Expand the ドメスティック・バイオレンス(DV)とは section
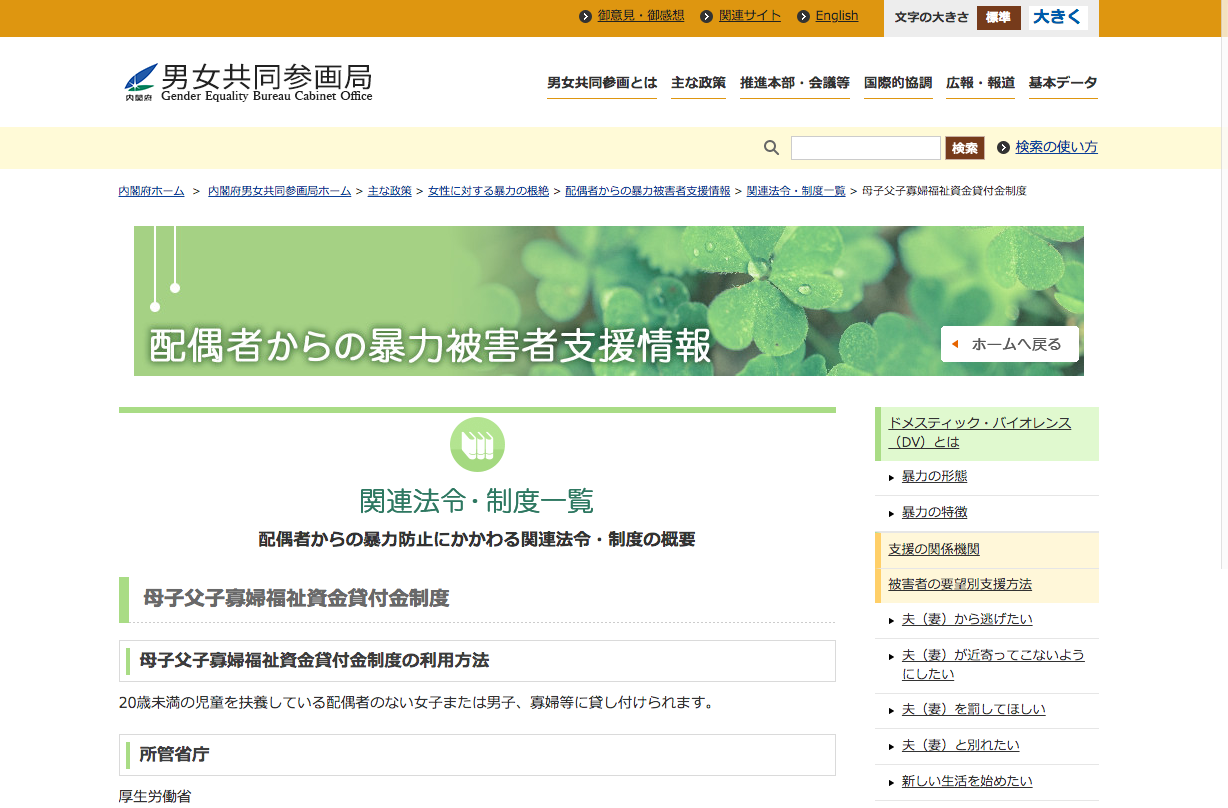 [979, 432]
